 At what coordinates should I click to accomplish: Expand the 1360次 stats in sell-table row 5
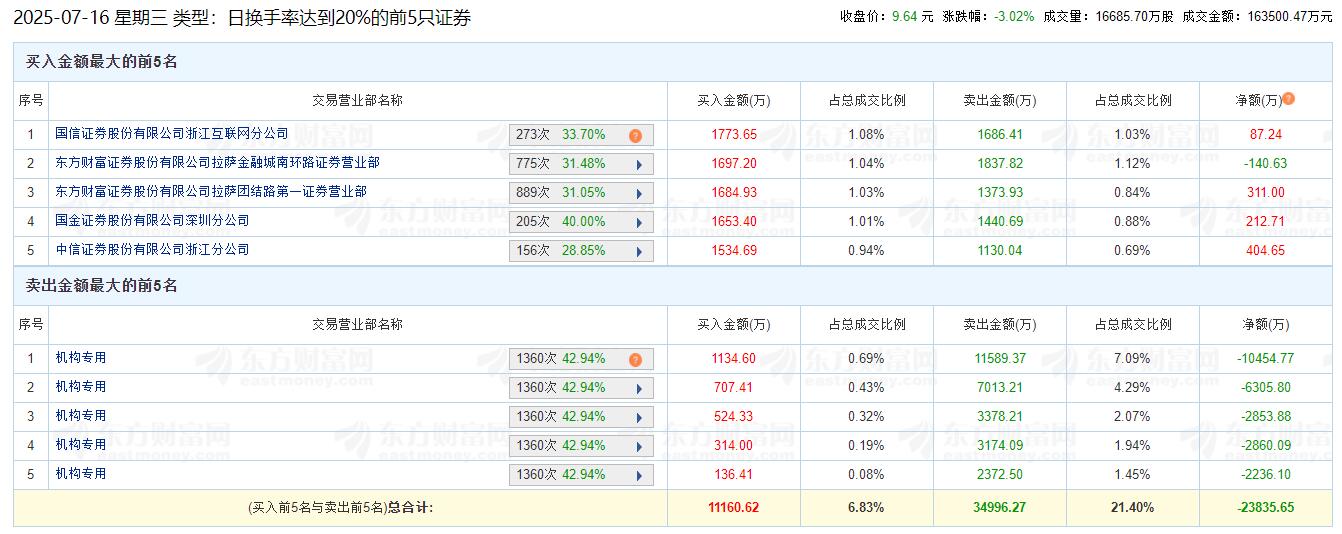(x=638, y=476)
